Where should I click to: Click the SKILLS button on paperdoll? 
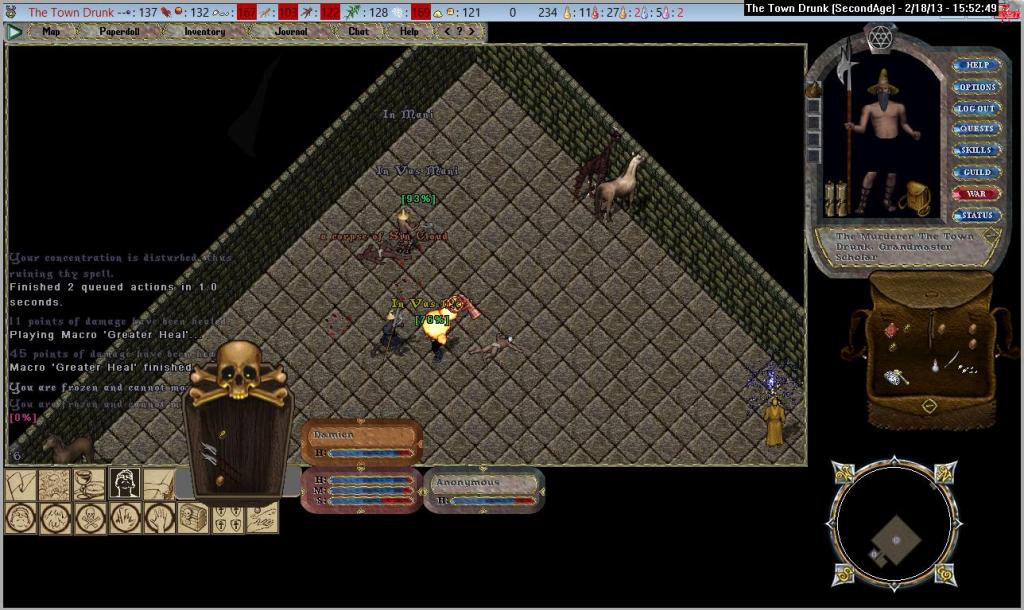point(976,150)
